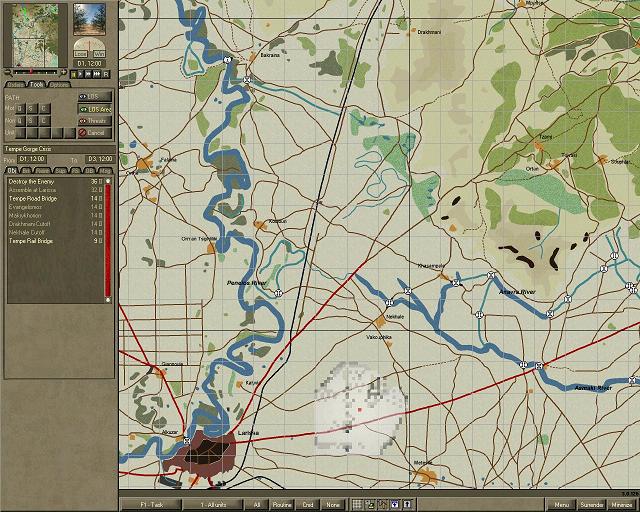The width and height of the screenshot is (640, 512).
Task: Open the OB tab
Action: coord(89,171)
